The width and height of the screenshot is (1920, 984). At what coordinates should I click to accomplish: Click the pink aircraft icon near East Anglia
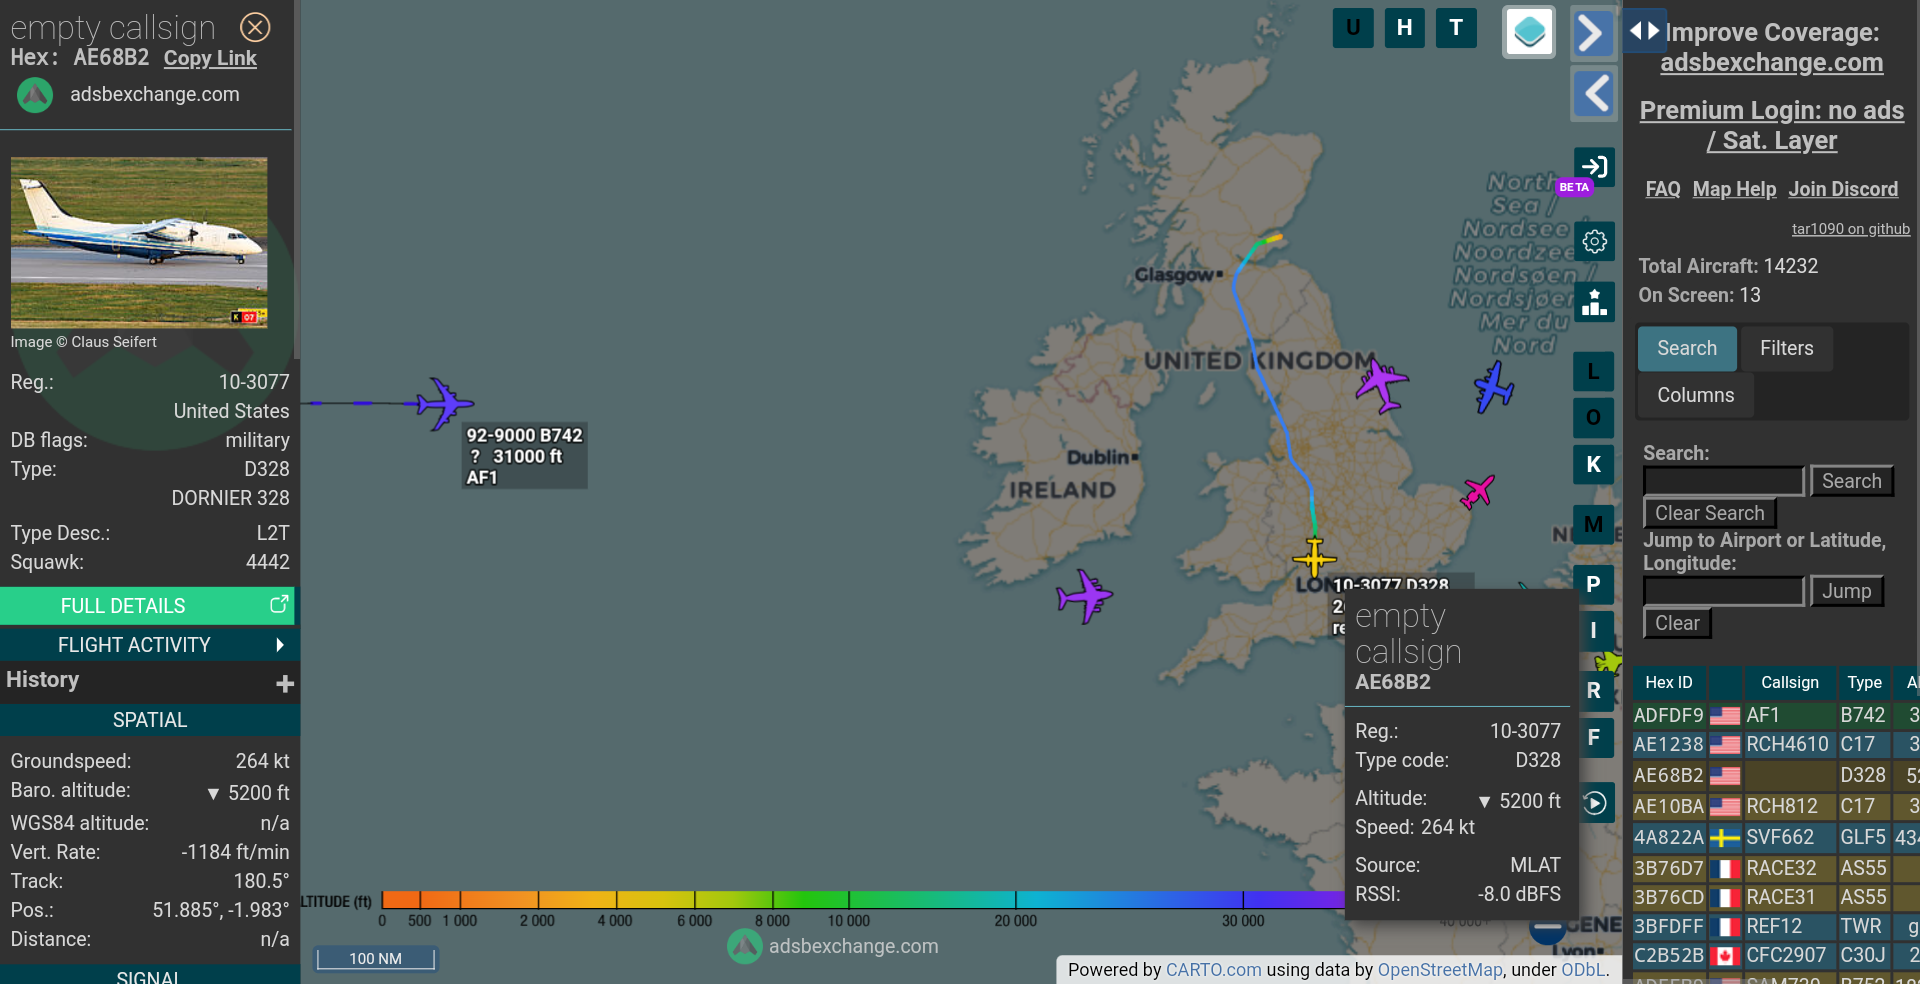pos(1477,491)
